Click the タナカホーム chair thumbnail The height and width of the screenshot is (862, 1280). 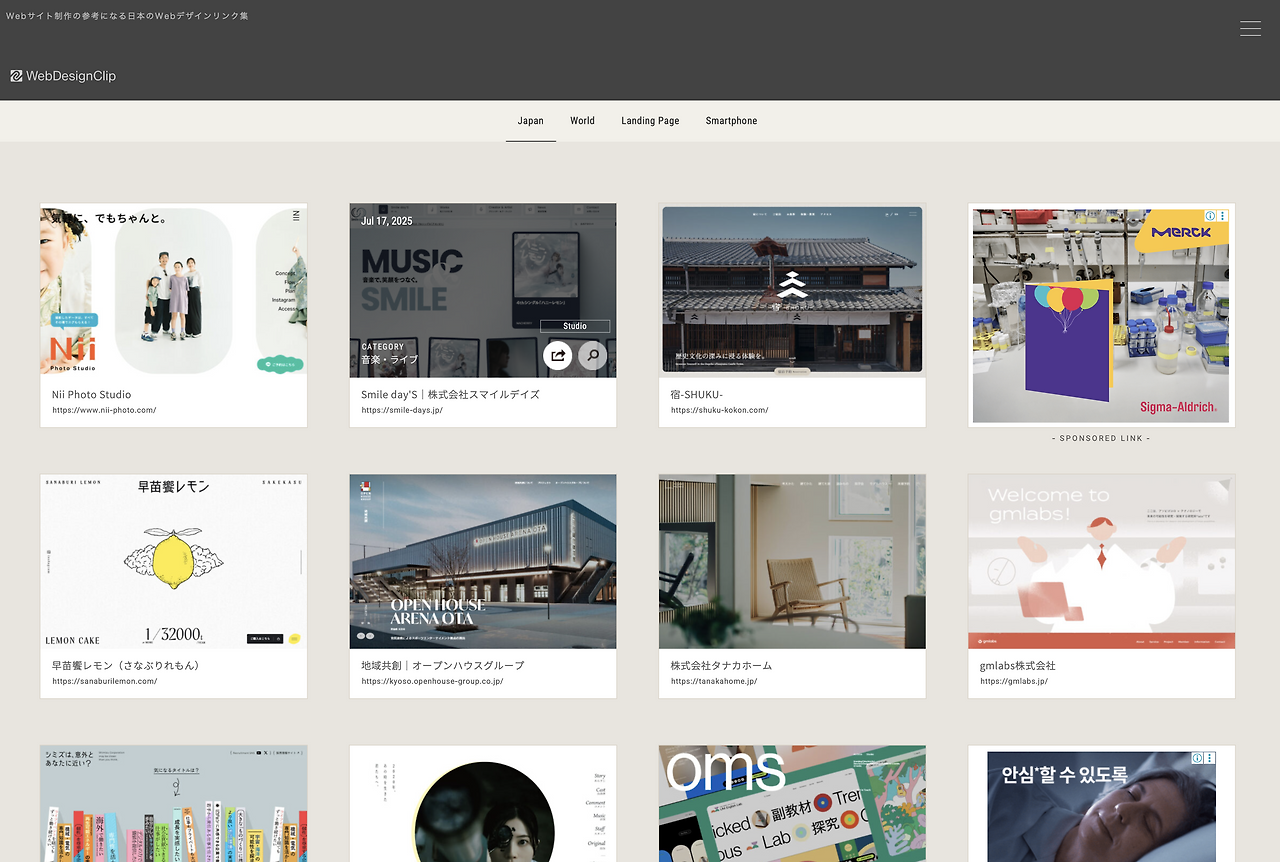[792, 562]
